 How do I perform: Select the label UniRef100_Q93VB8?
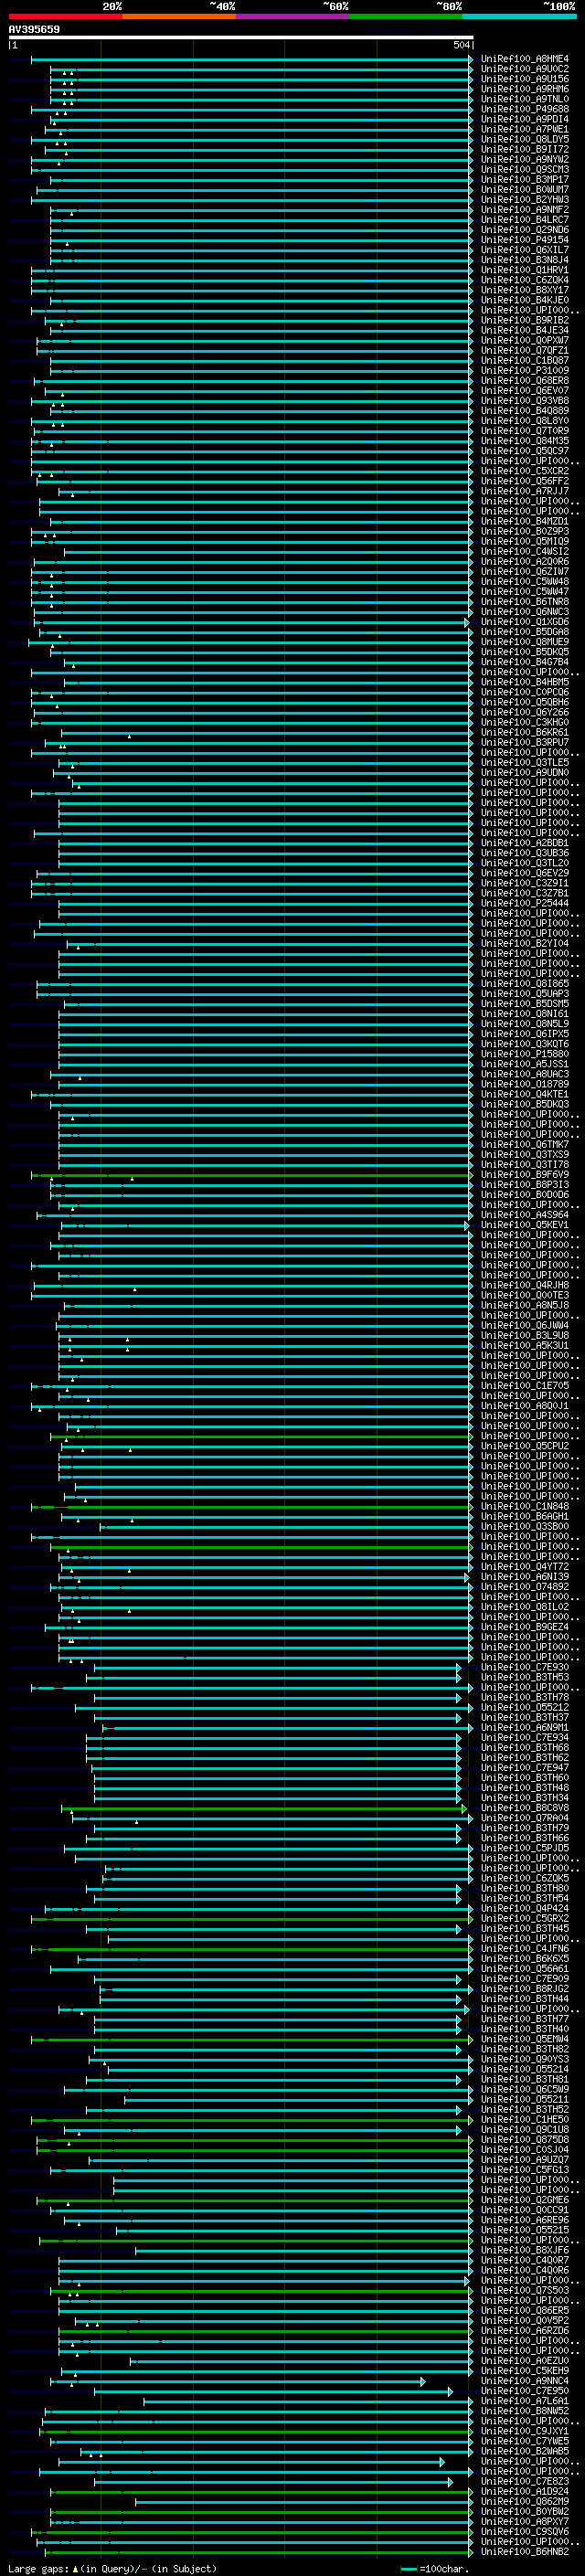[525, 401]
